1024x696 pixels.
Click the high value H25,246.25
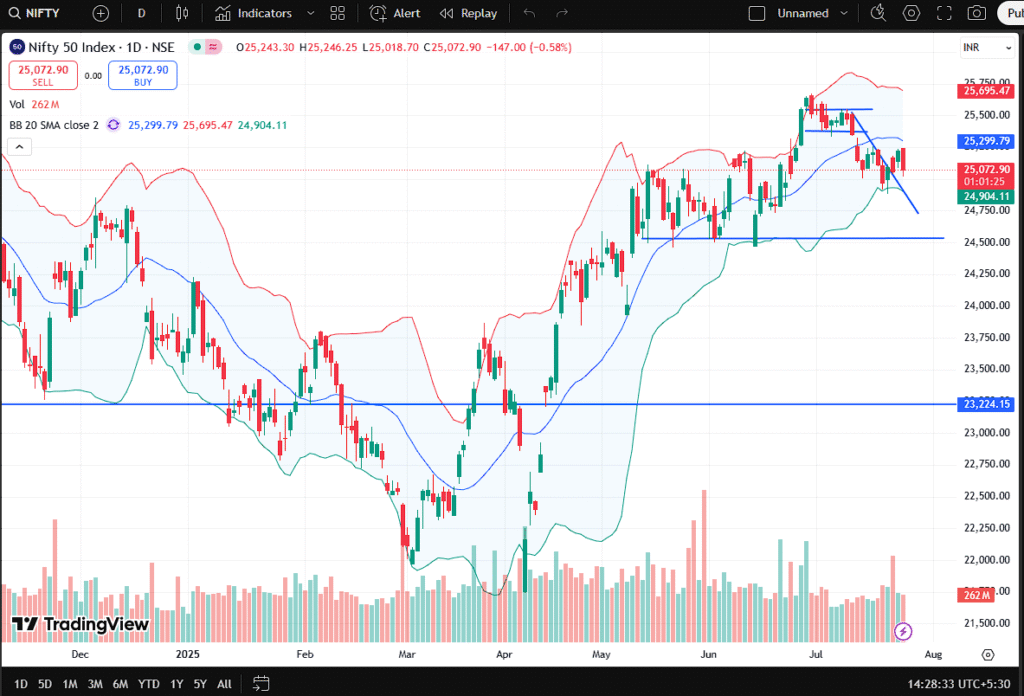tap(328, 47)
